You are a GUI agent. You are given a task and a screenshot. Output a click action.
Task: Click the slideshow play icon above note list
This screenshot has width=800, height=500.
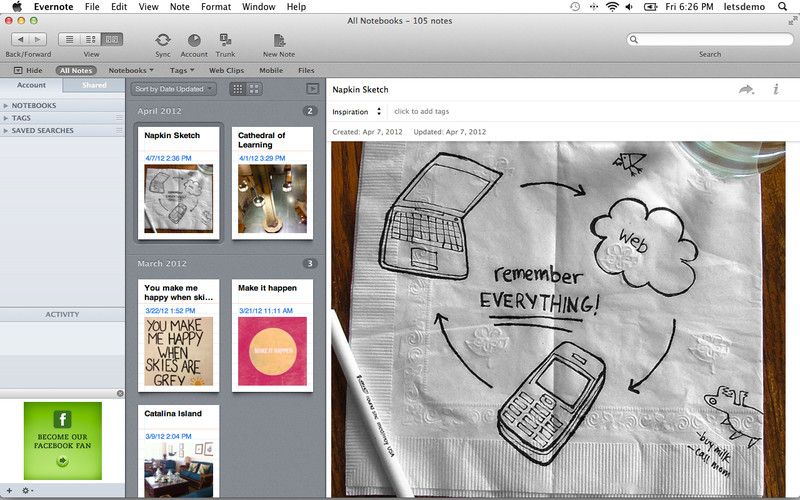click(x=312, y=89)
